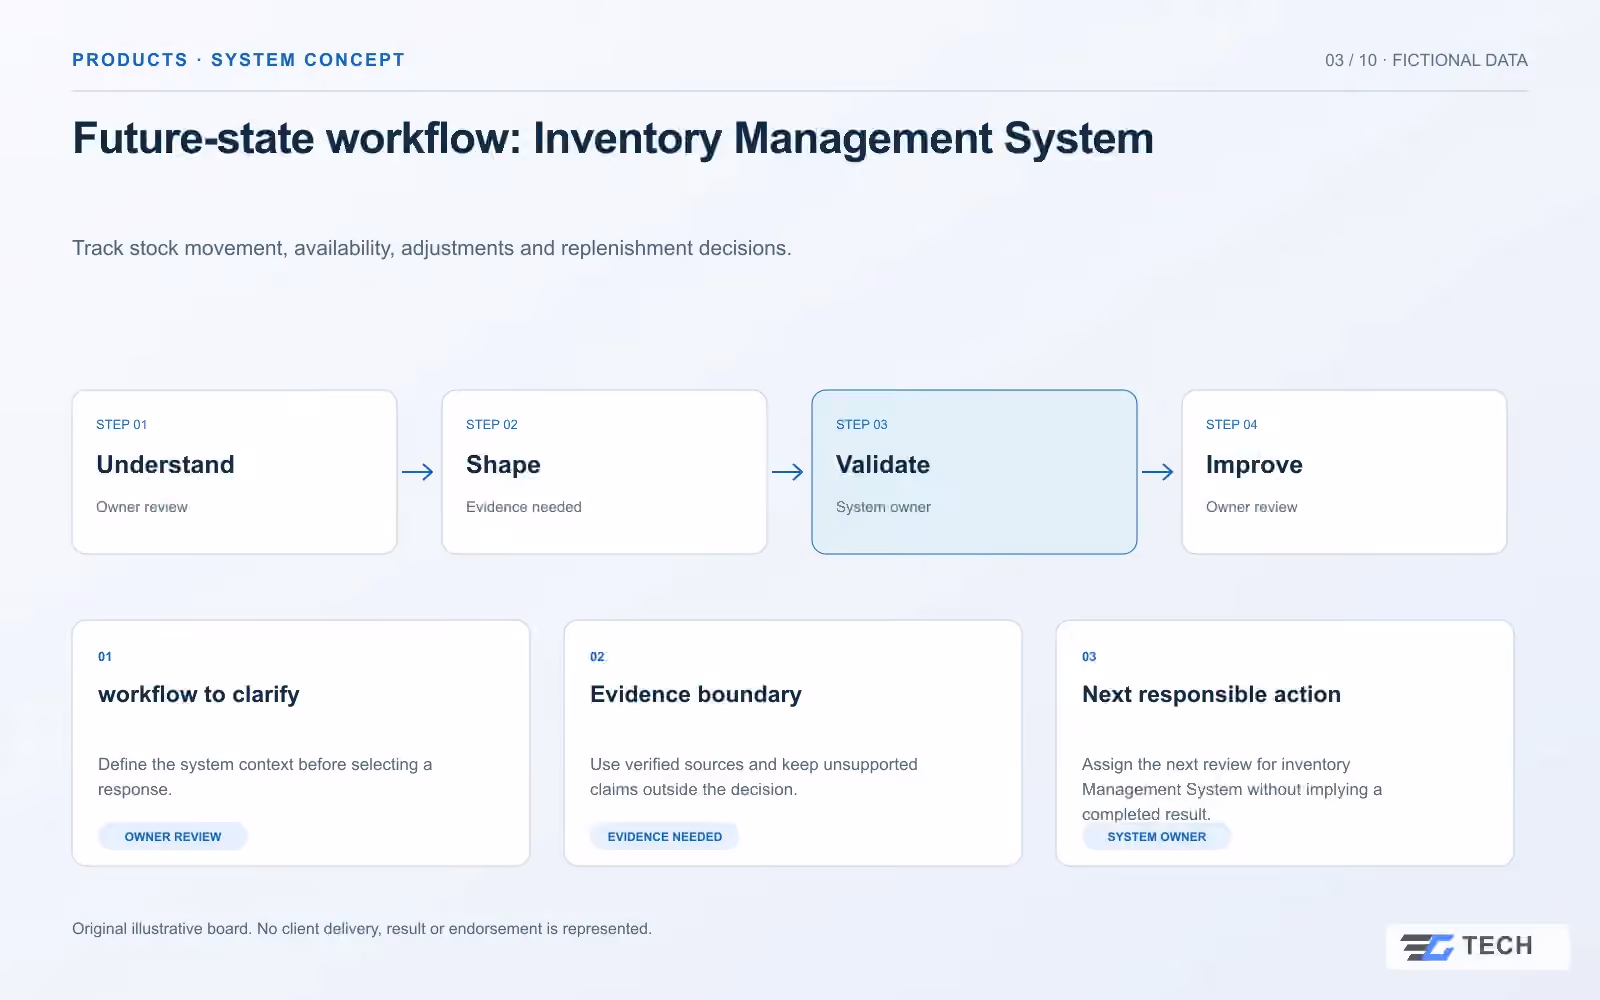
Task: Click 'Assign the next review' description
Action: click(x=1232, y=789)
